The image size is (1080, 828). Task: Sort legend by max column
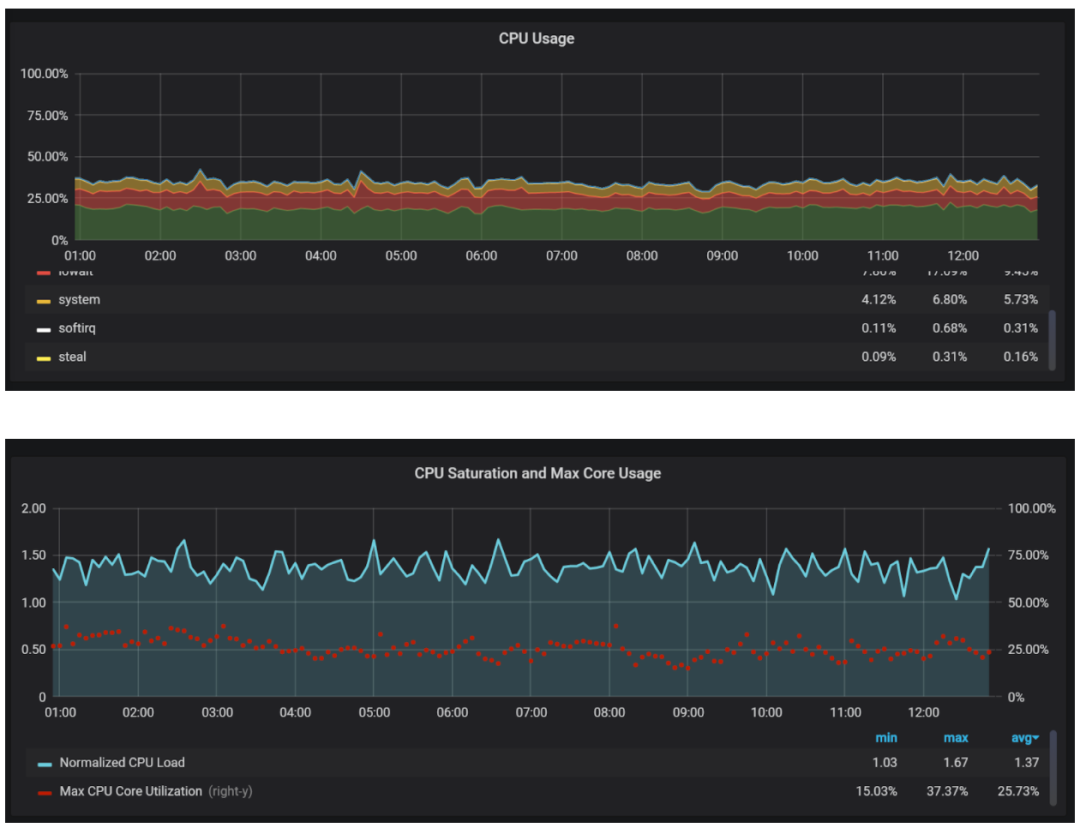pyautogui.click(x=955, y=738)
